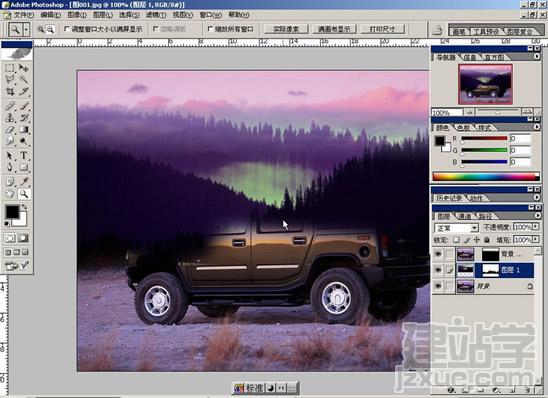The height and width of the screenshot is (398, 548).
Task: Select the Rectangular Marquee tool
Action: click(10, 67)
